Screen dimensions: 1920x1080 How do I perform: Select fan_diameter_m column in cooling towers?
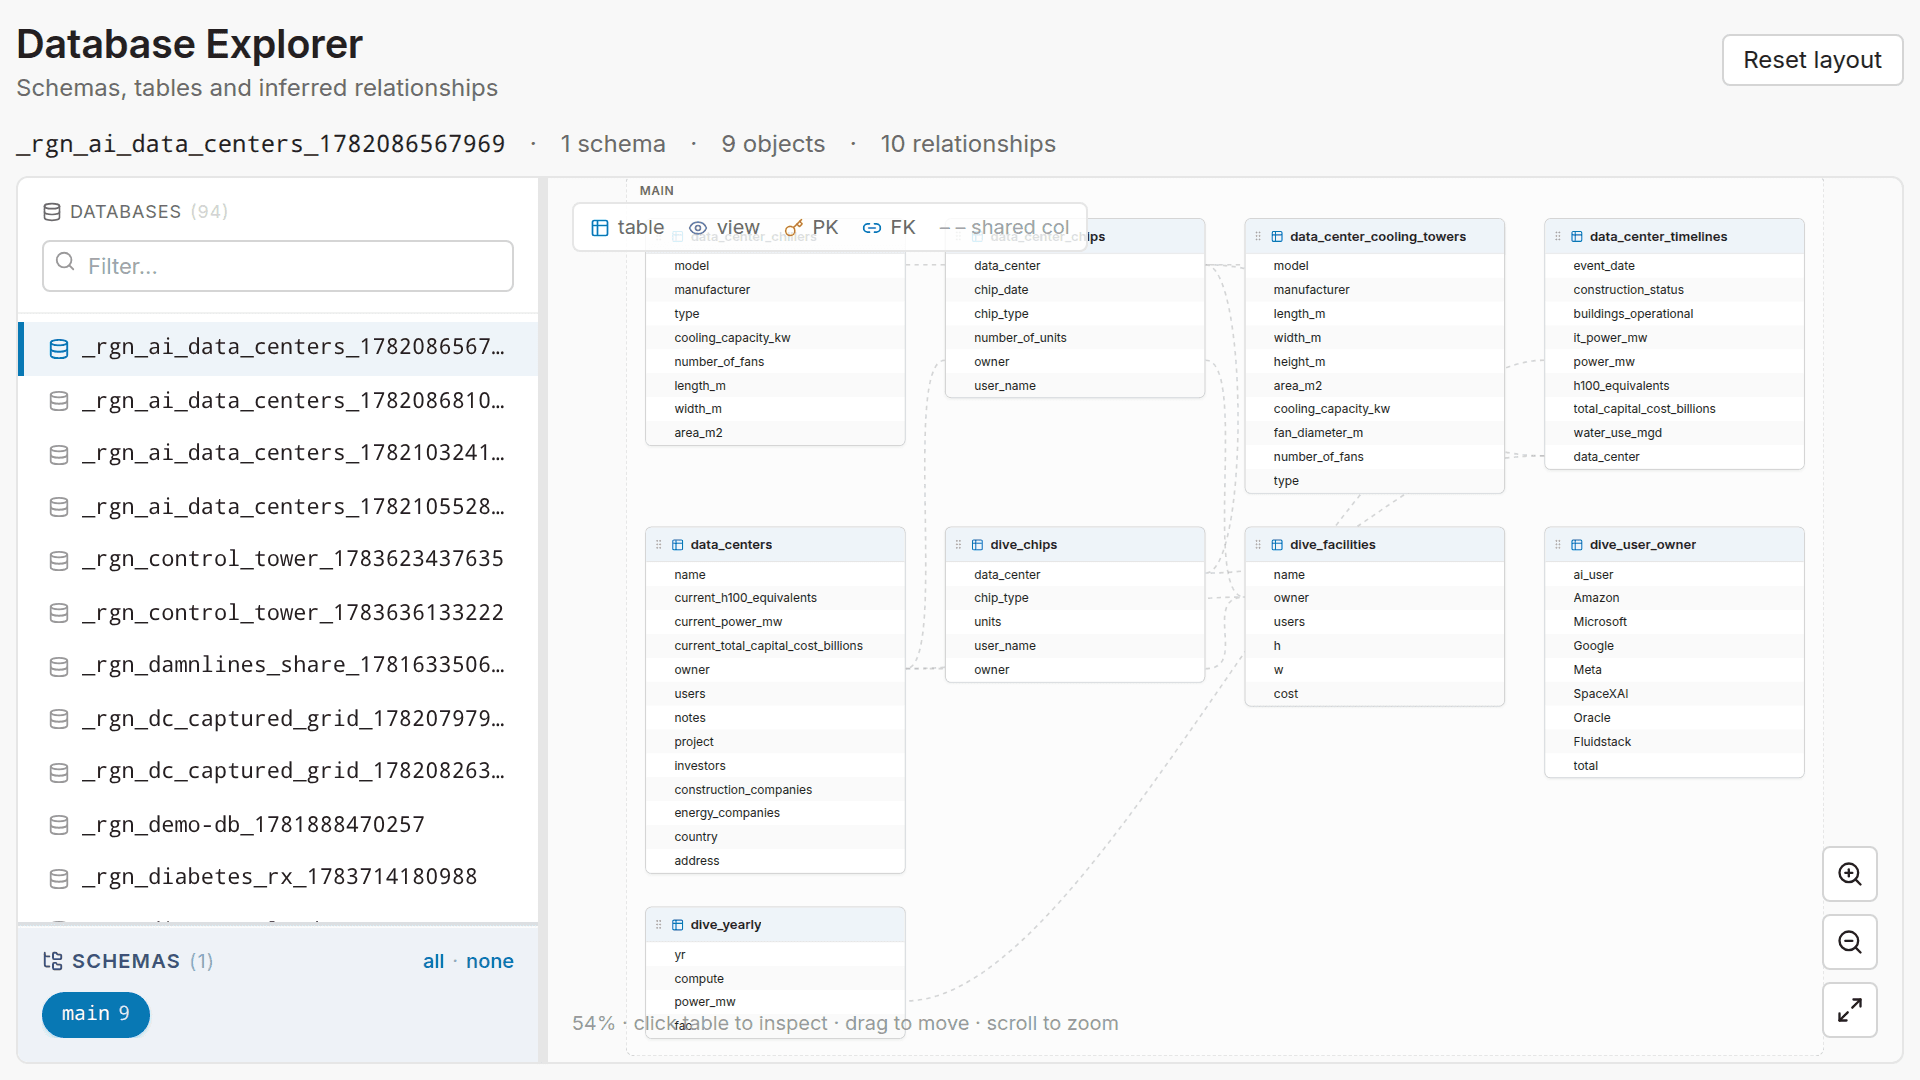click(x=1374, y=433)
